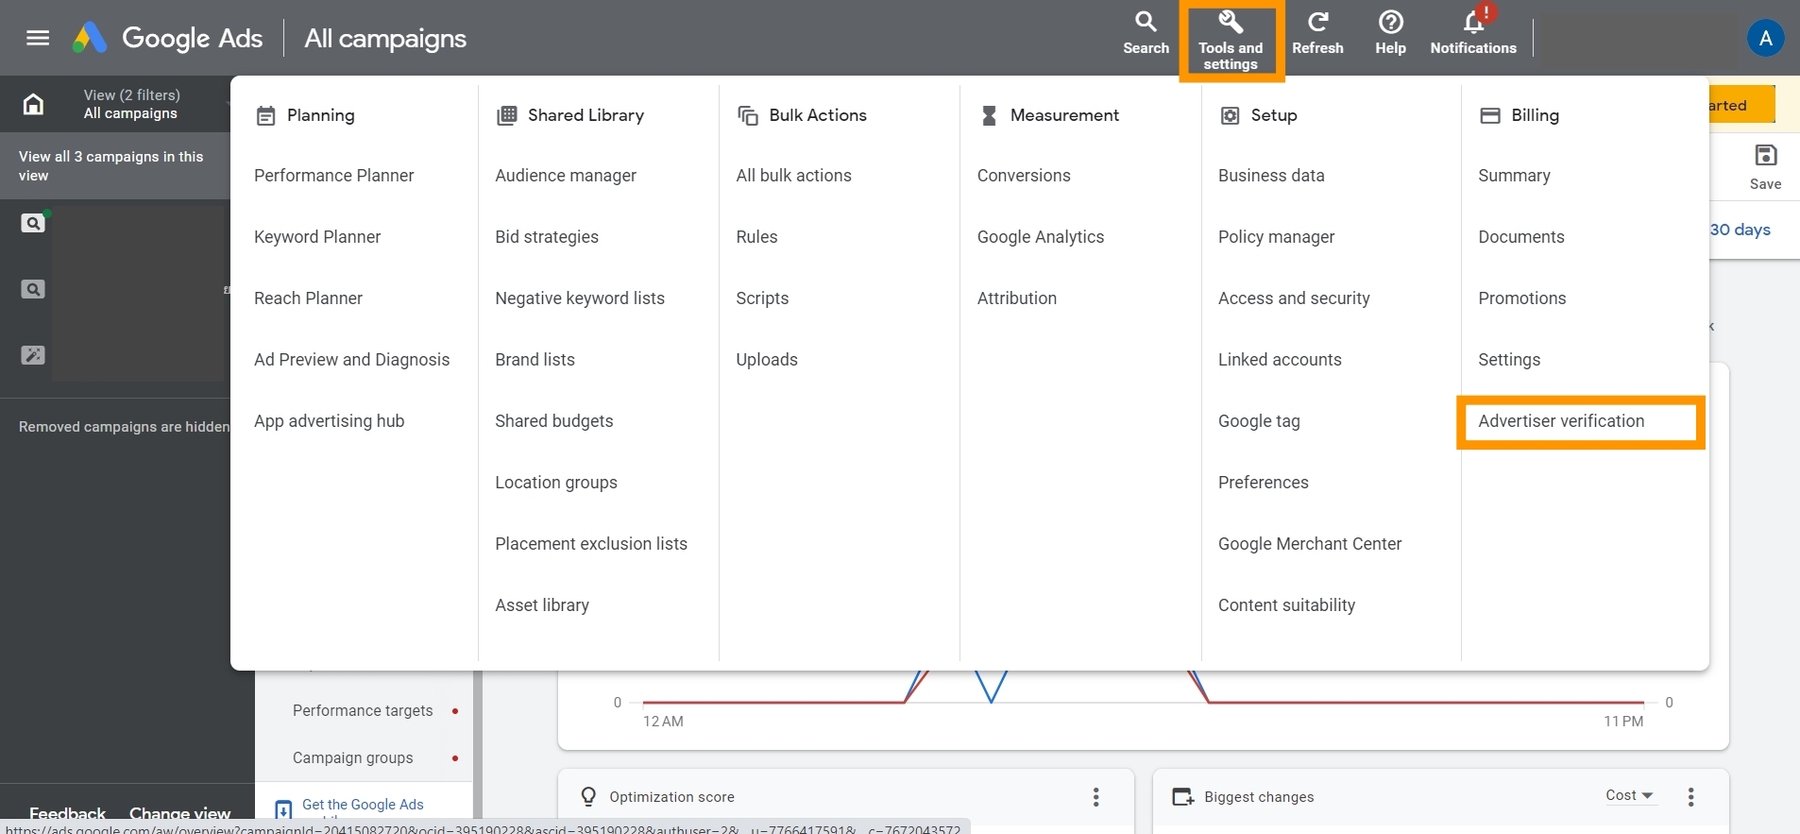
Task: Open Advertiser verification
Action: tap(1561, 421)
